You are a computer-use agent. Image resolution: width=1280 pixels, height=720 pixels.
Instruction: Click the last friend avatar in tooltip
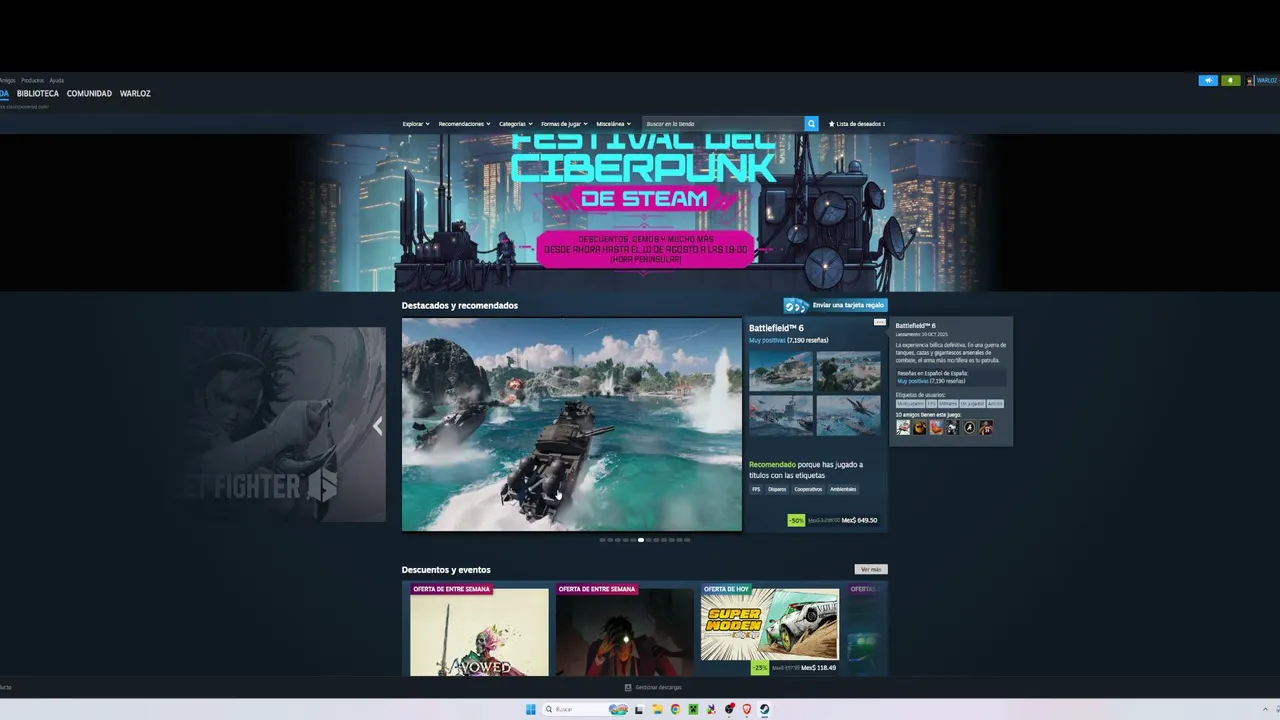point(986,427)
